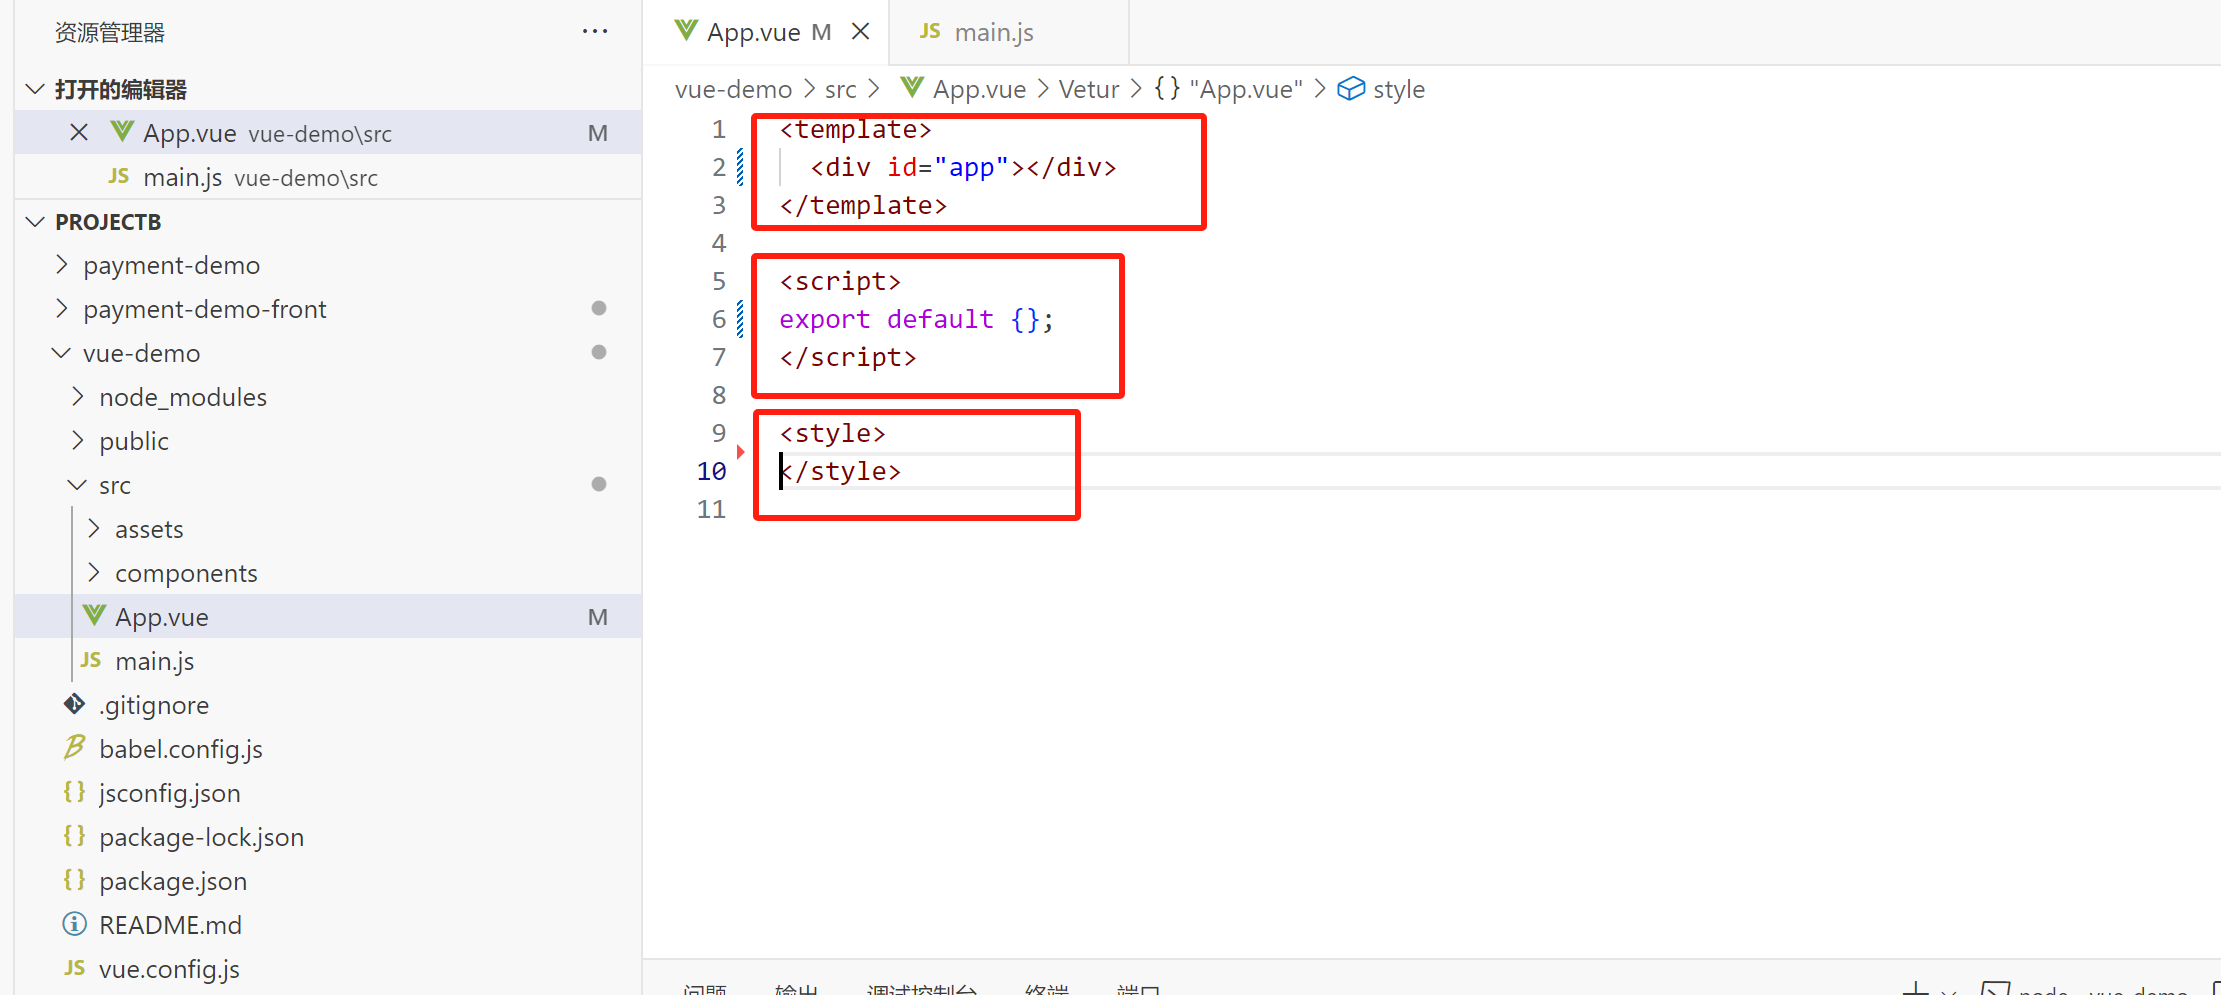Click the braces icon beside package.json

pyautogui.click(x=74, y=880)
